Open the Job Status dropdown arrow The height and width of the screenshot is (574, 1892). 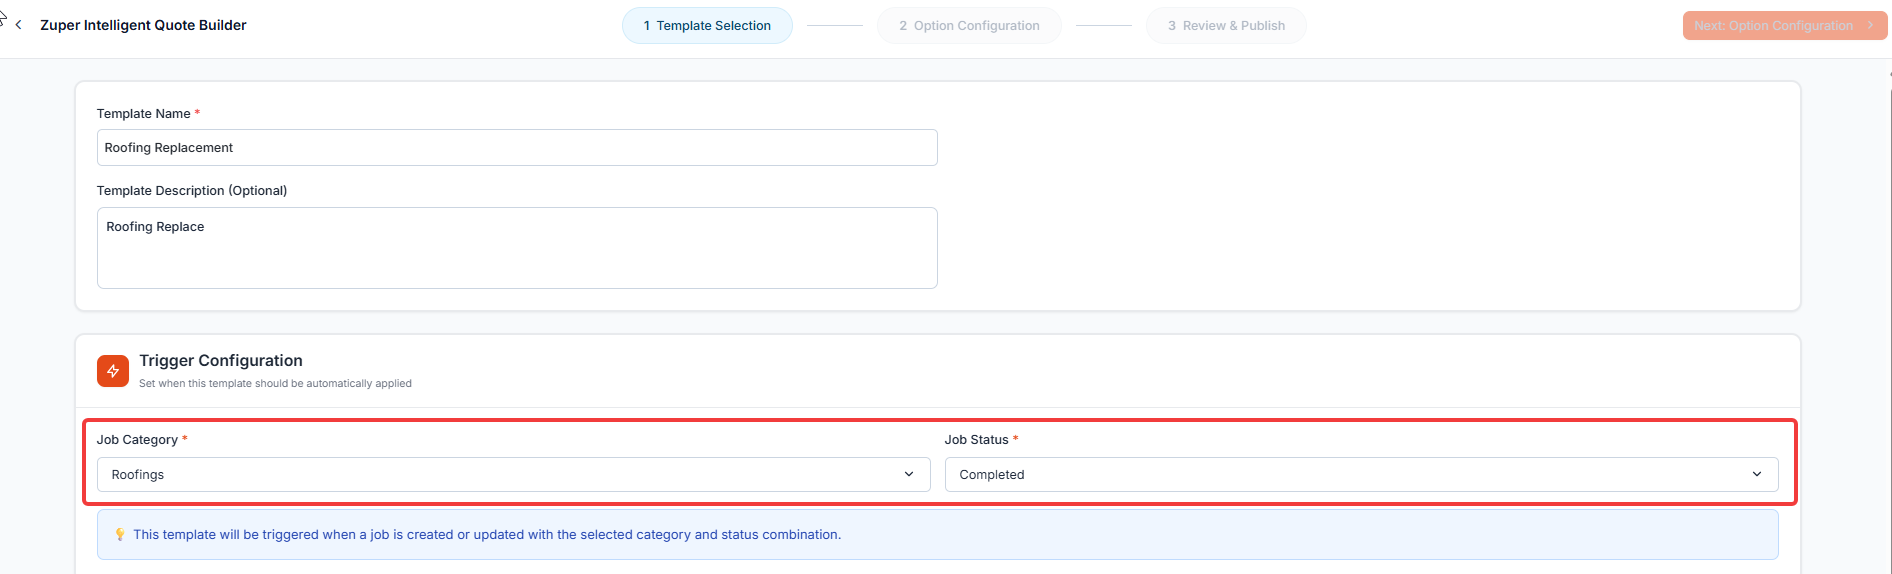(x=1757, y=474)
